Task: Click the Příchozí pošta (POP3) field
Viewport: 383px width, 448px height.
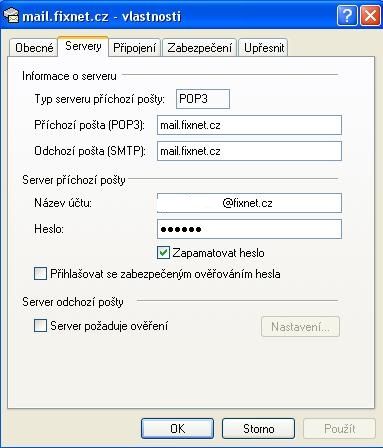Action: coord(249,125)
